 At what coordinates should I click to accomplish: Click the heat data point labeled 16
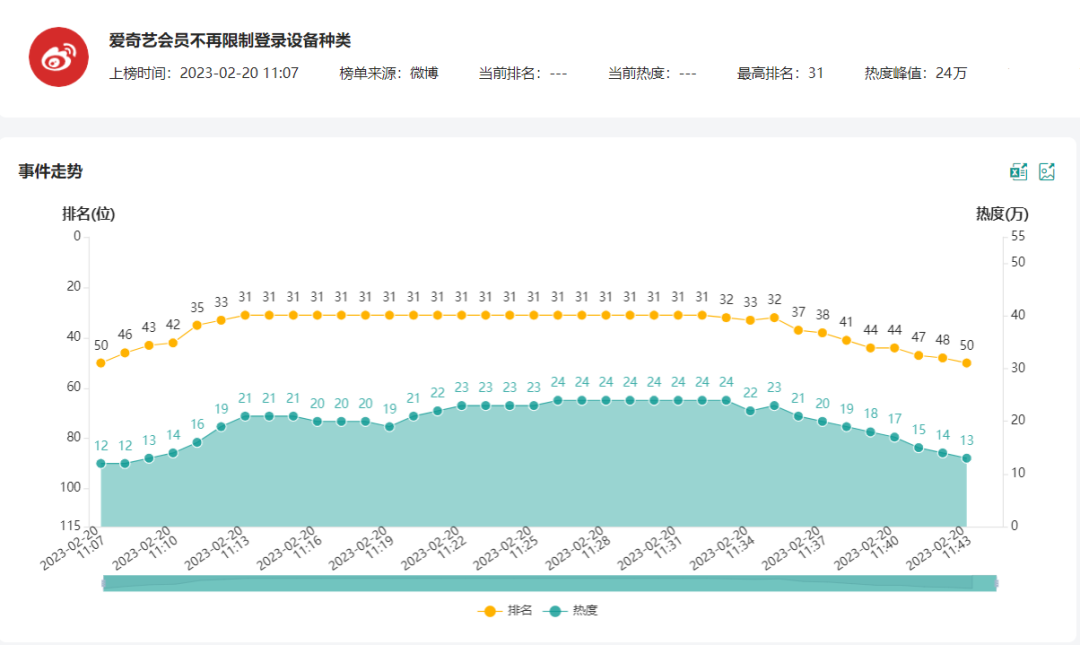(197, 442)
